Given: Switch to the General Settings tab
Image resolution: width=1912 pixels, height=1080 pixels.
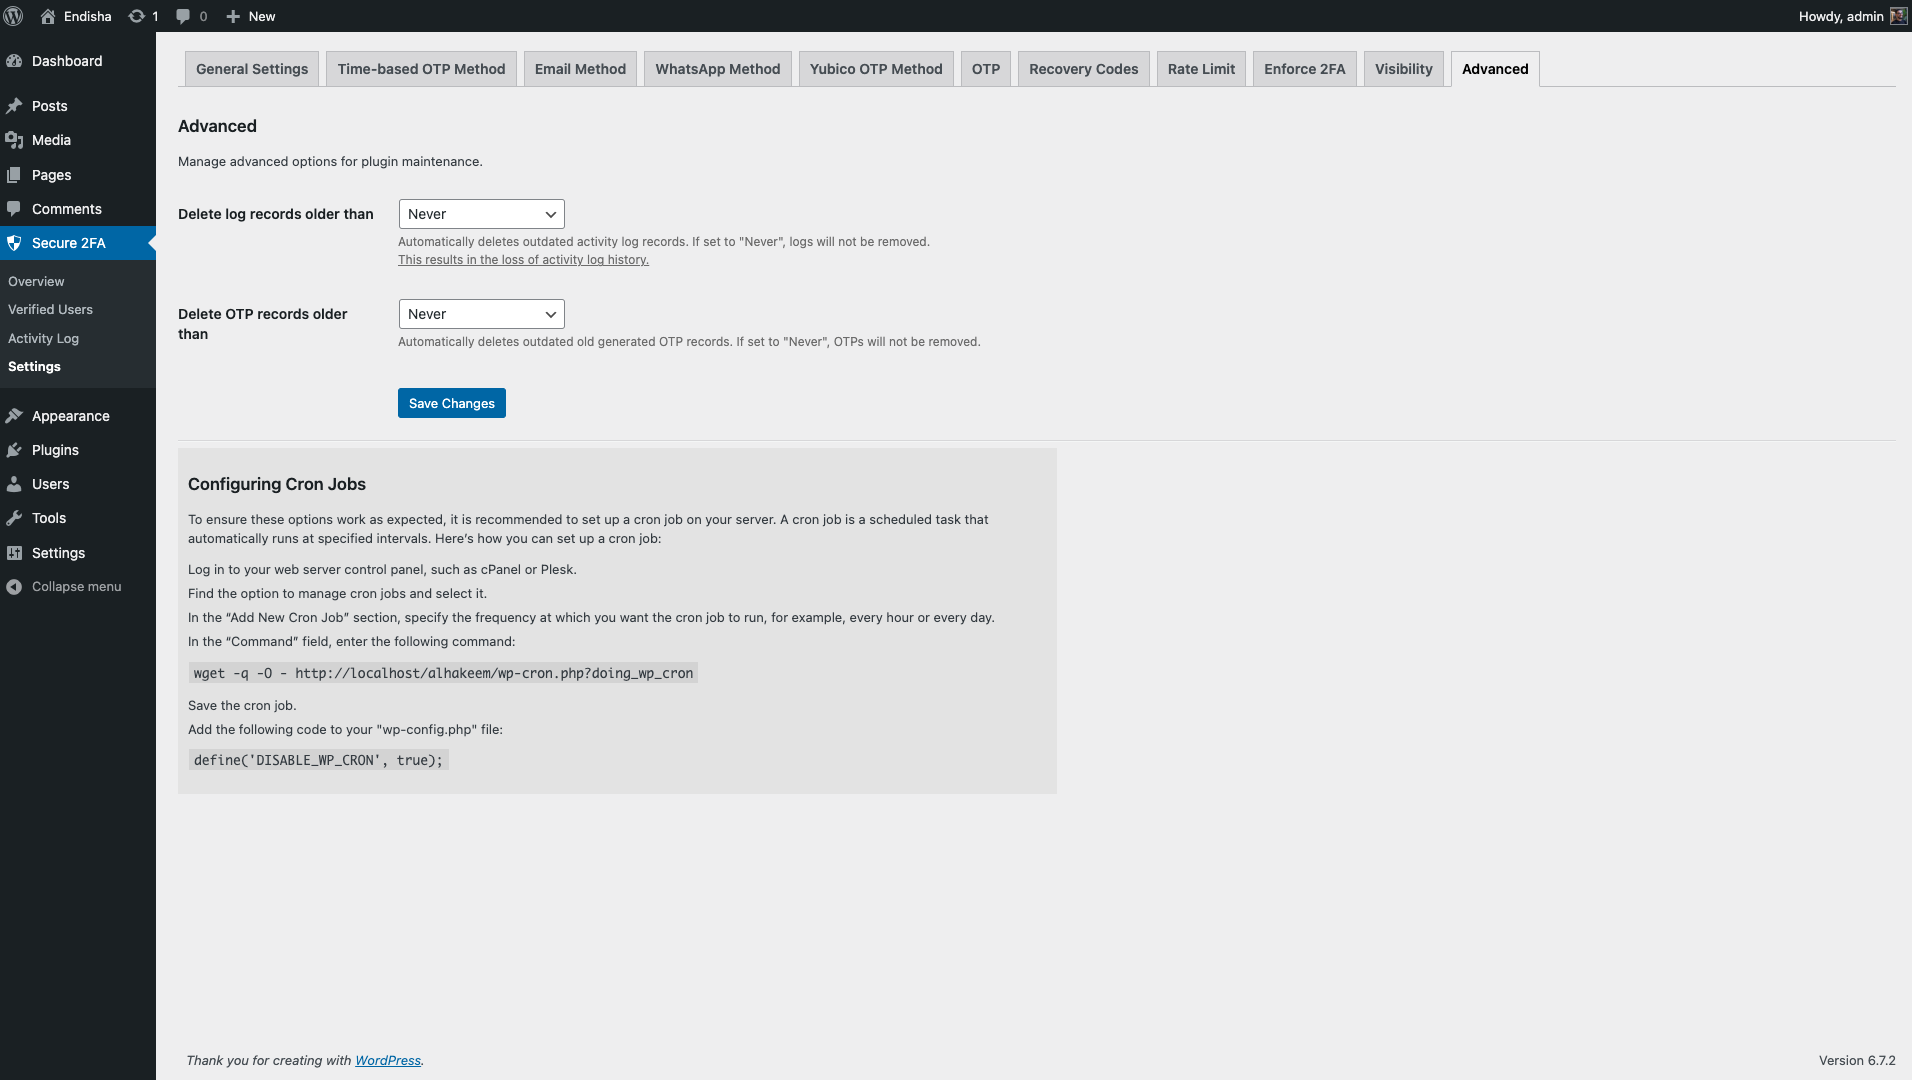Looking at the screenshot, I should tap(252, 69).
